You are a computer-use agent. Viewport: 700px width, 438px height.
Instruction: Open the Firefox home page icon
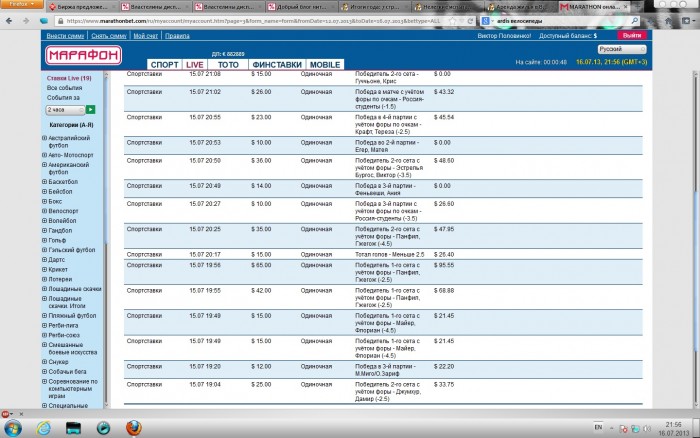click(668, 21)
